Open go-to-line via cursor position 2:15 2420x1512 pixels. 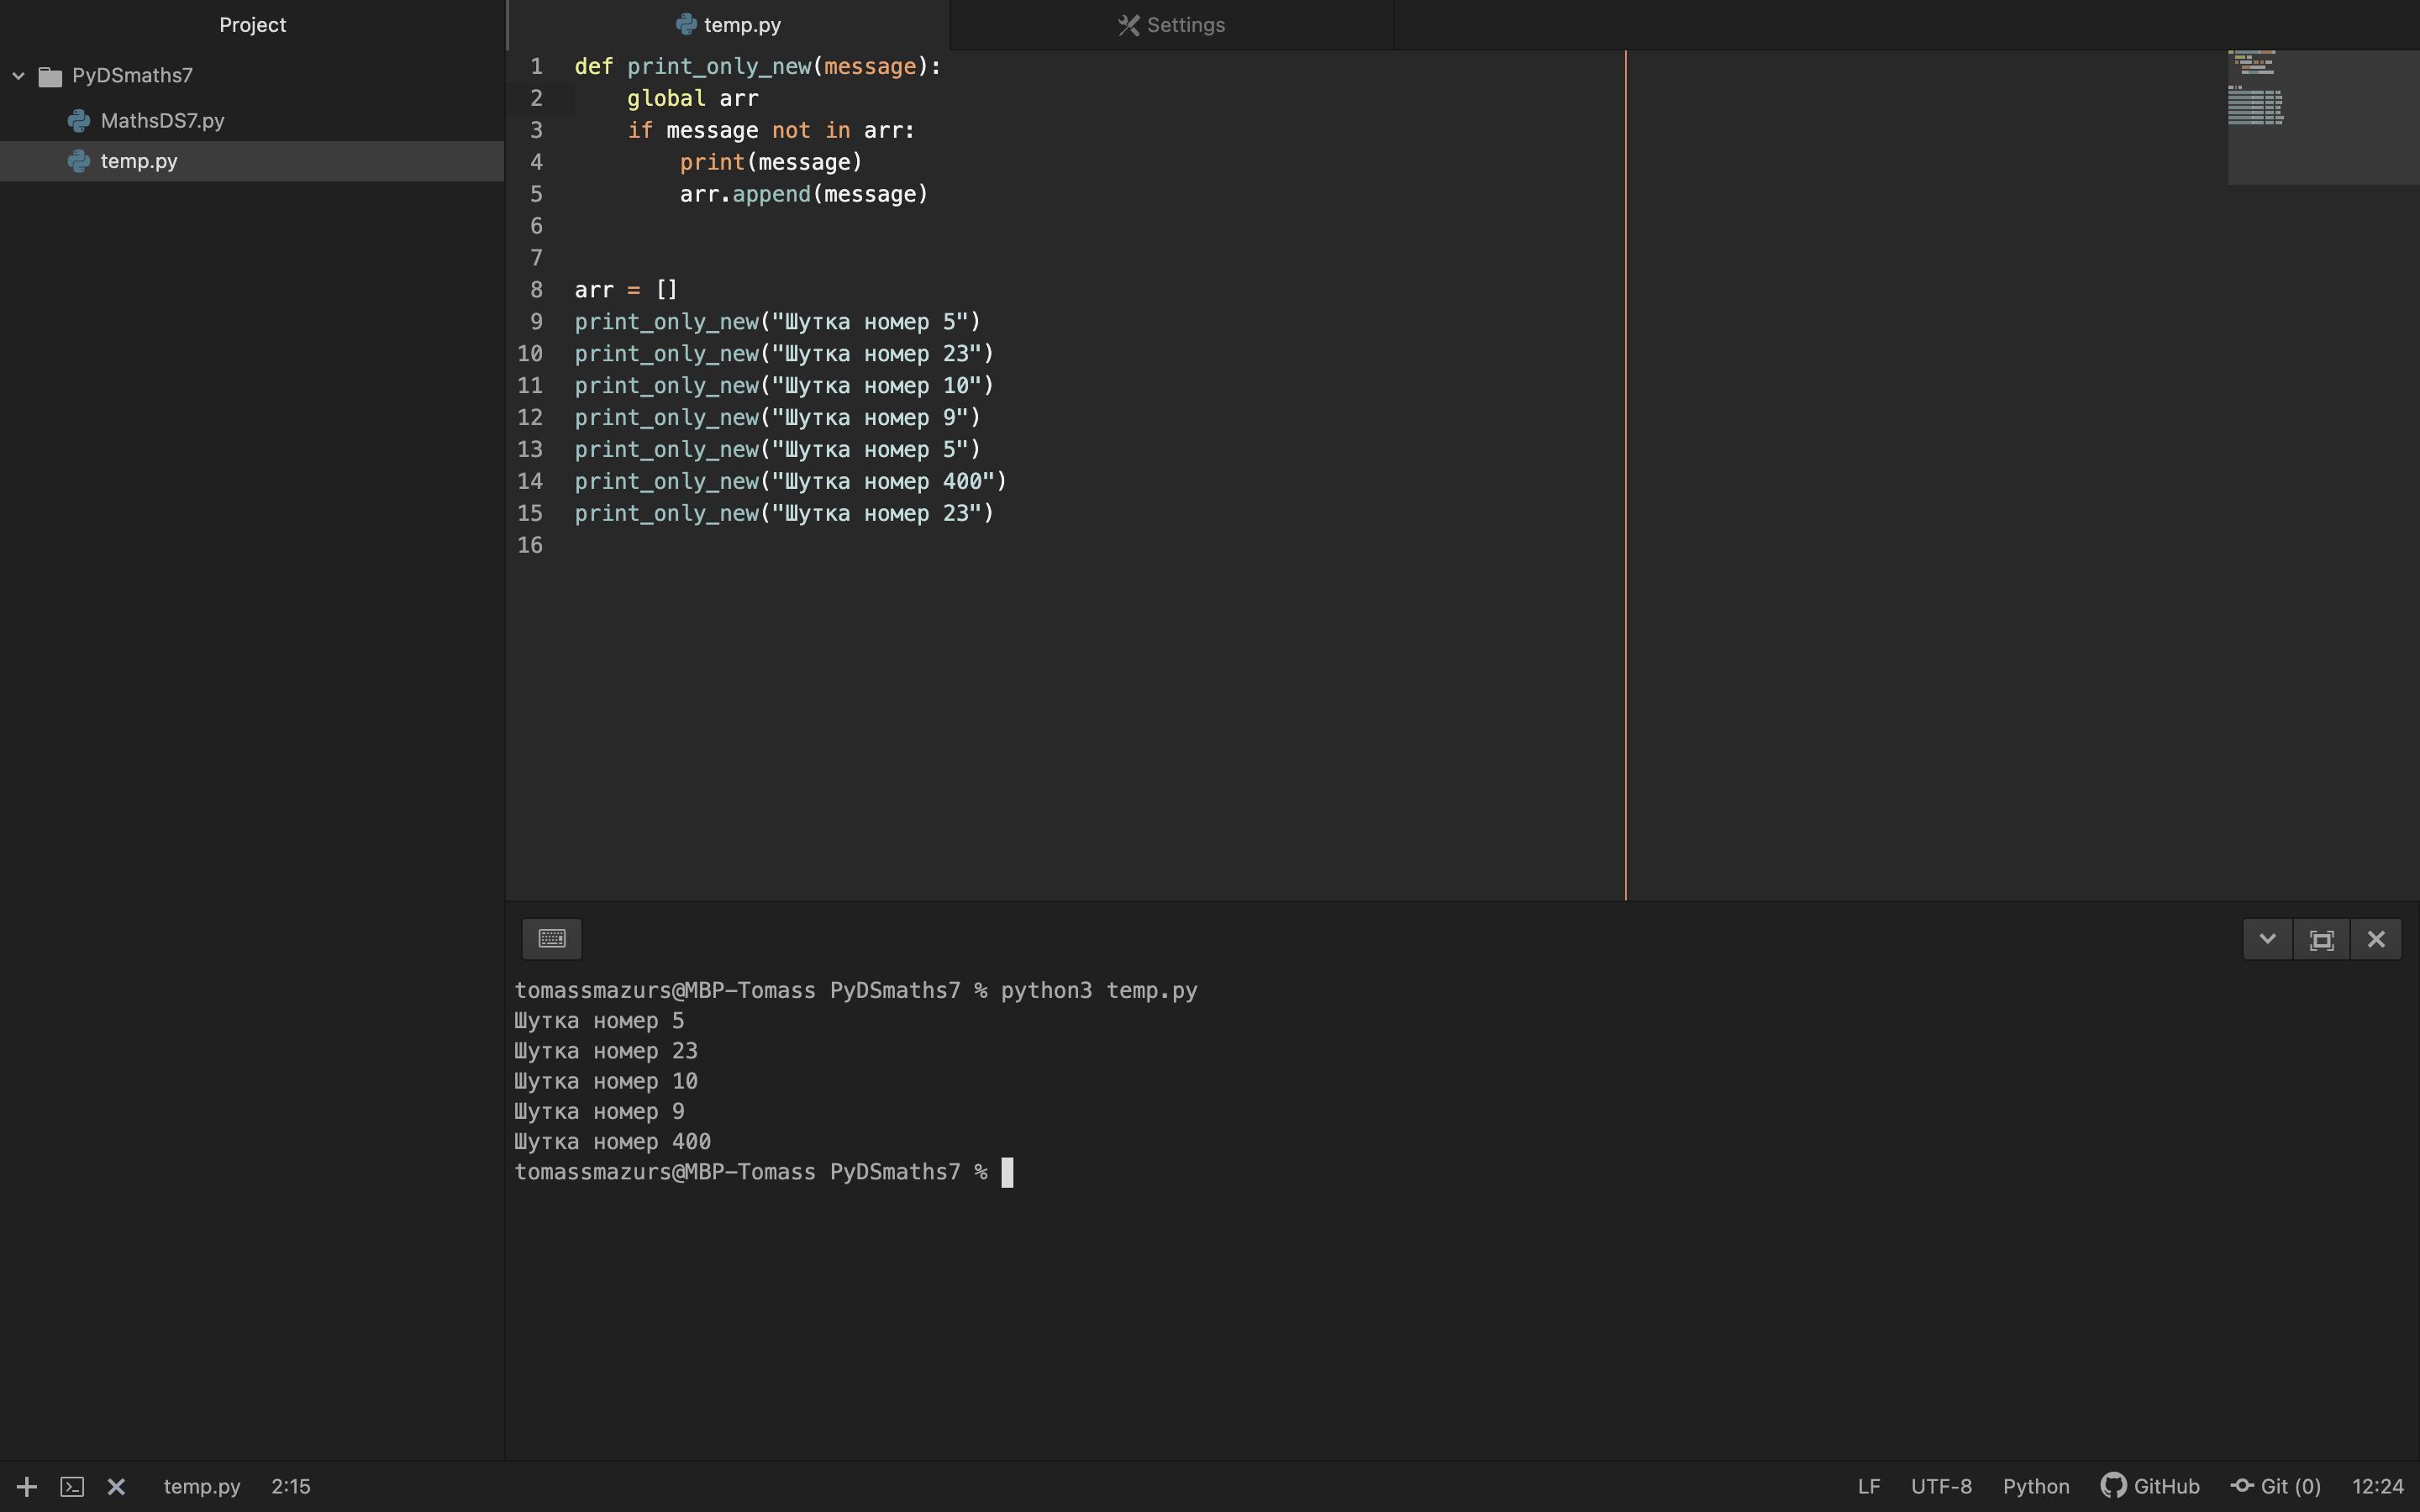[x=291, y=1486]
